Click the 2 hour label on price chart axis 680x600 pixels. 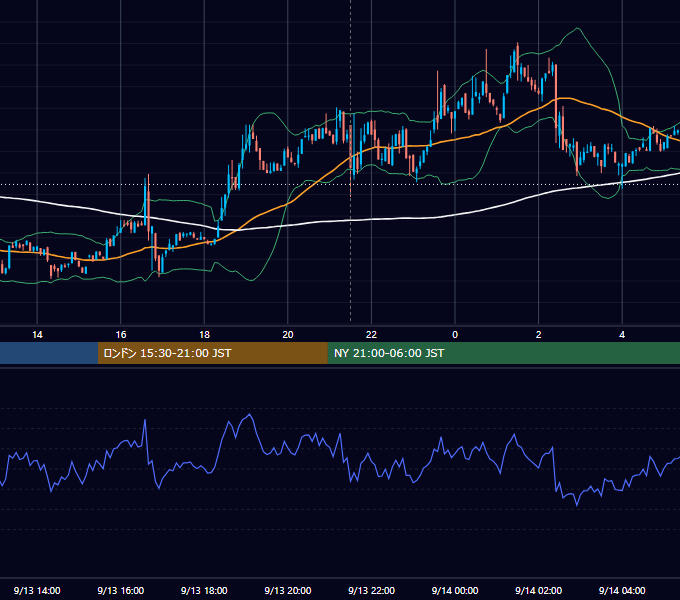coord(539,335)
